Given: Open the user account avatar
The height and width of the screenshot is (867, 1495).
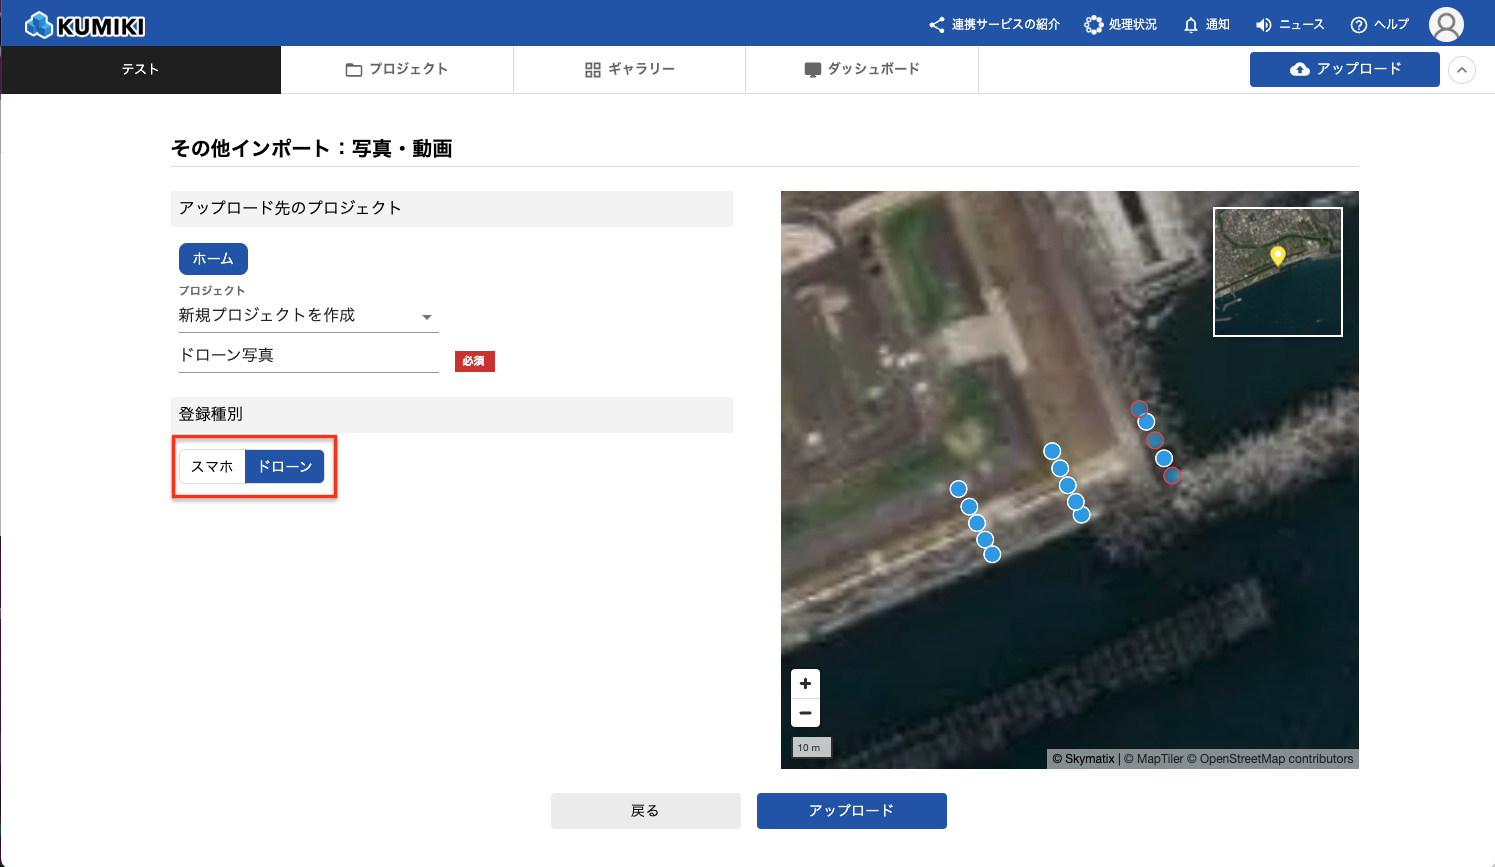Looking at the screenshot, I should (1445, 24).
